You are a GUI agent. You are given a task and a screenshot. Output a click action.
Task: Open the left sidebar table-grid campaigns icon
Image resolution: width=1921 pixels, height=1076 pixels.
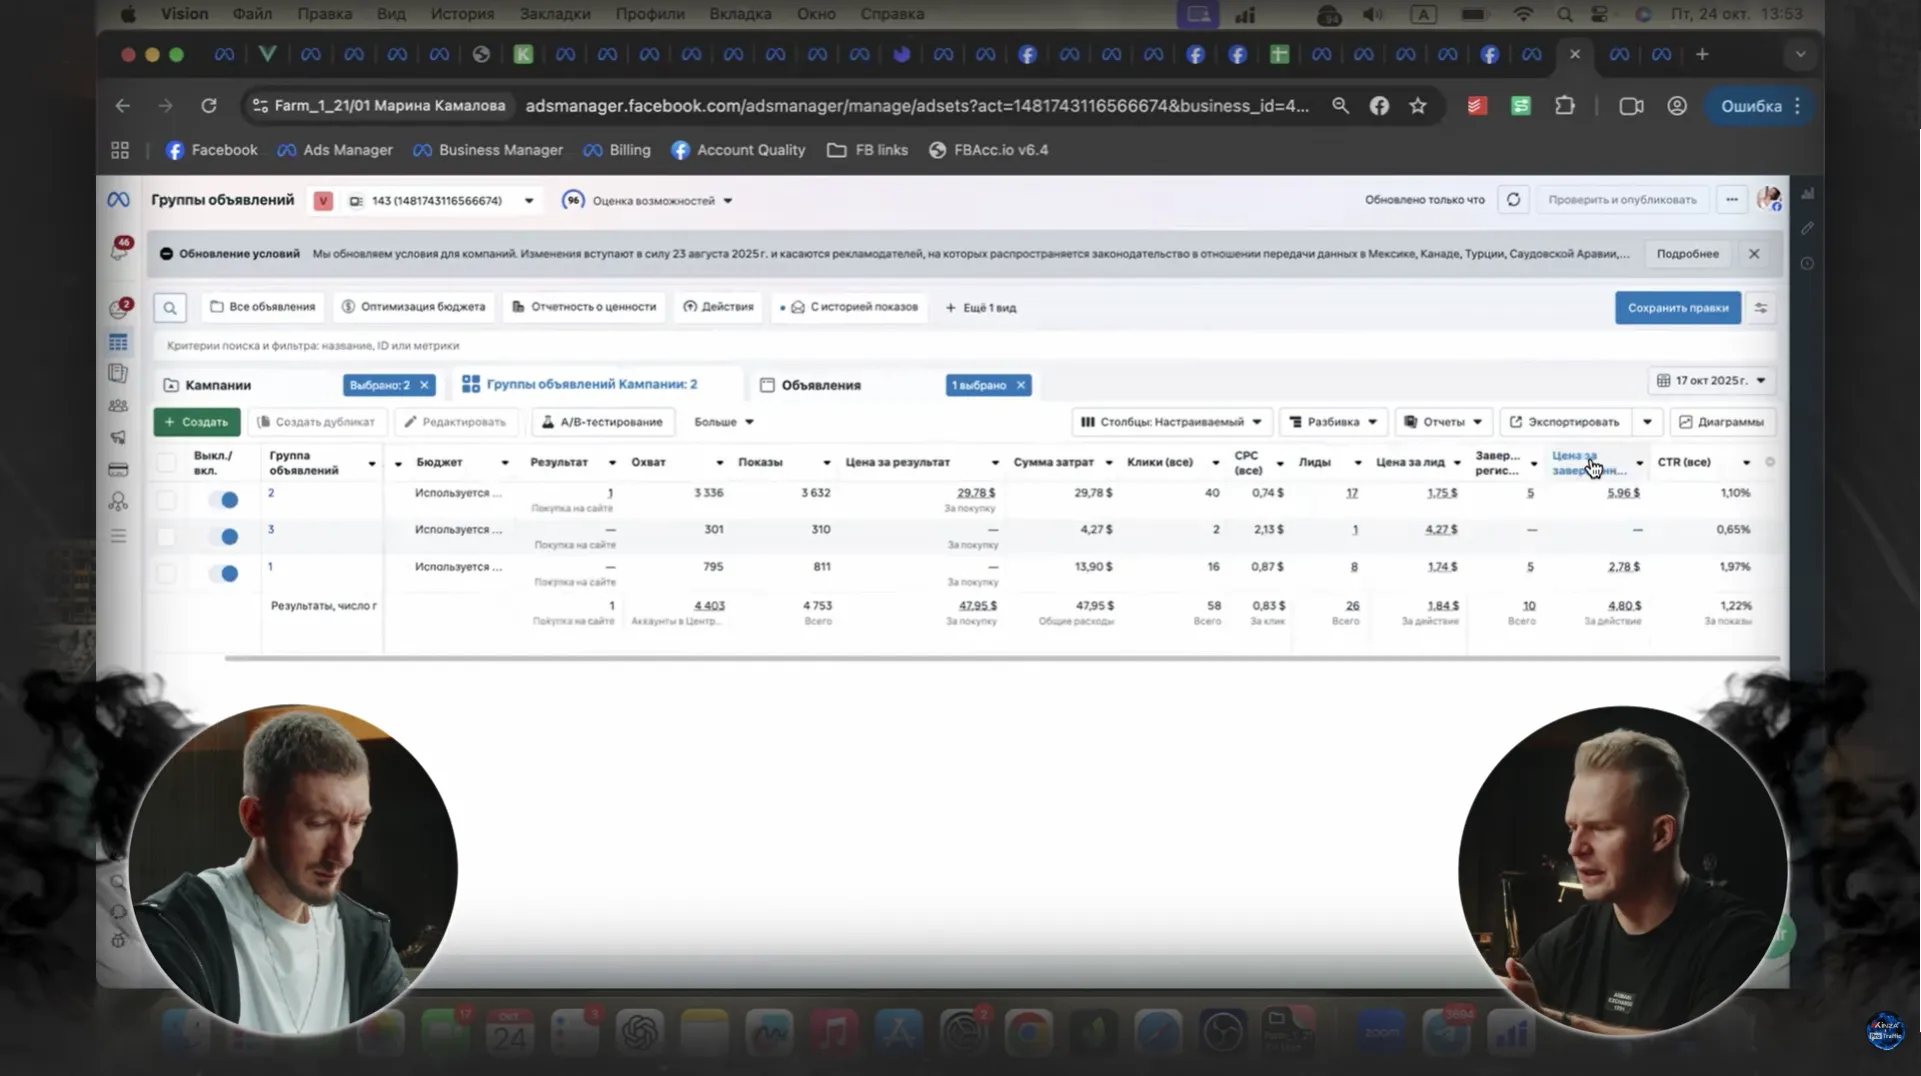(x=118, y=342)
